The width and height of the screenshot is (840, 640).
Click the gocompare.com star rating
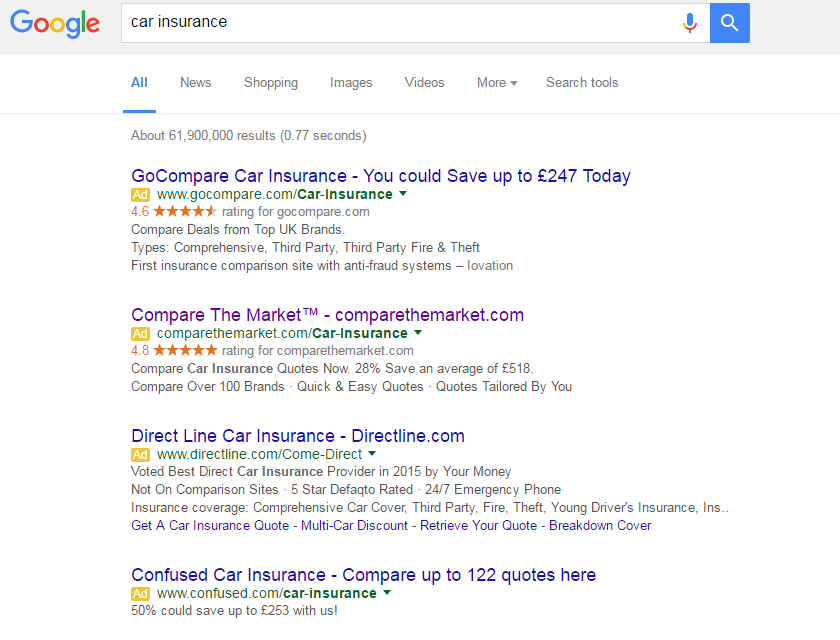click(185, 212)
